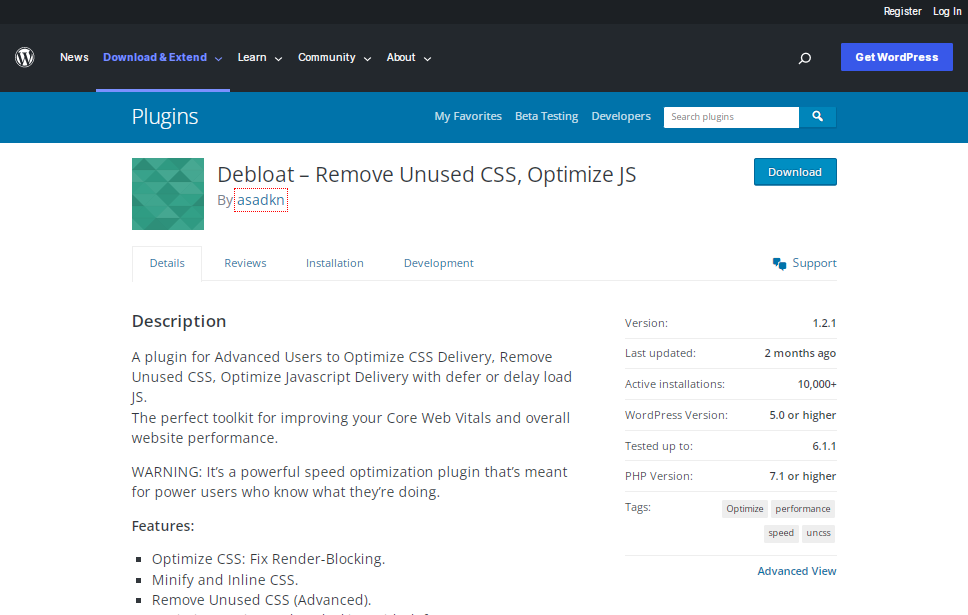The image size is (968, 615).
Task: Expand the Download & Extend menu
Action: coord(162,58)
